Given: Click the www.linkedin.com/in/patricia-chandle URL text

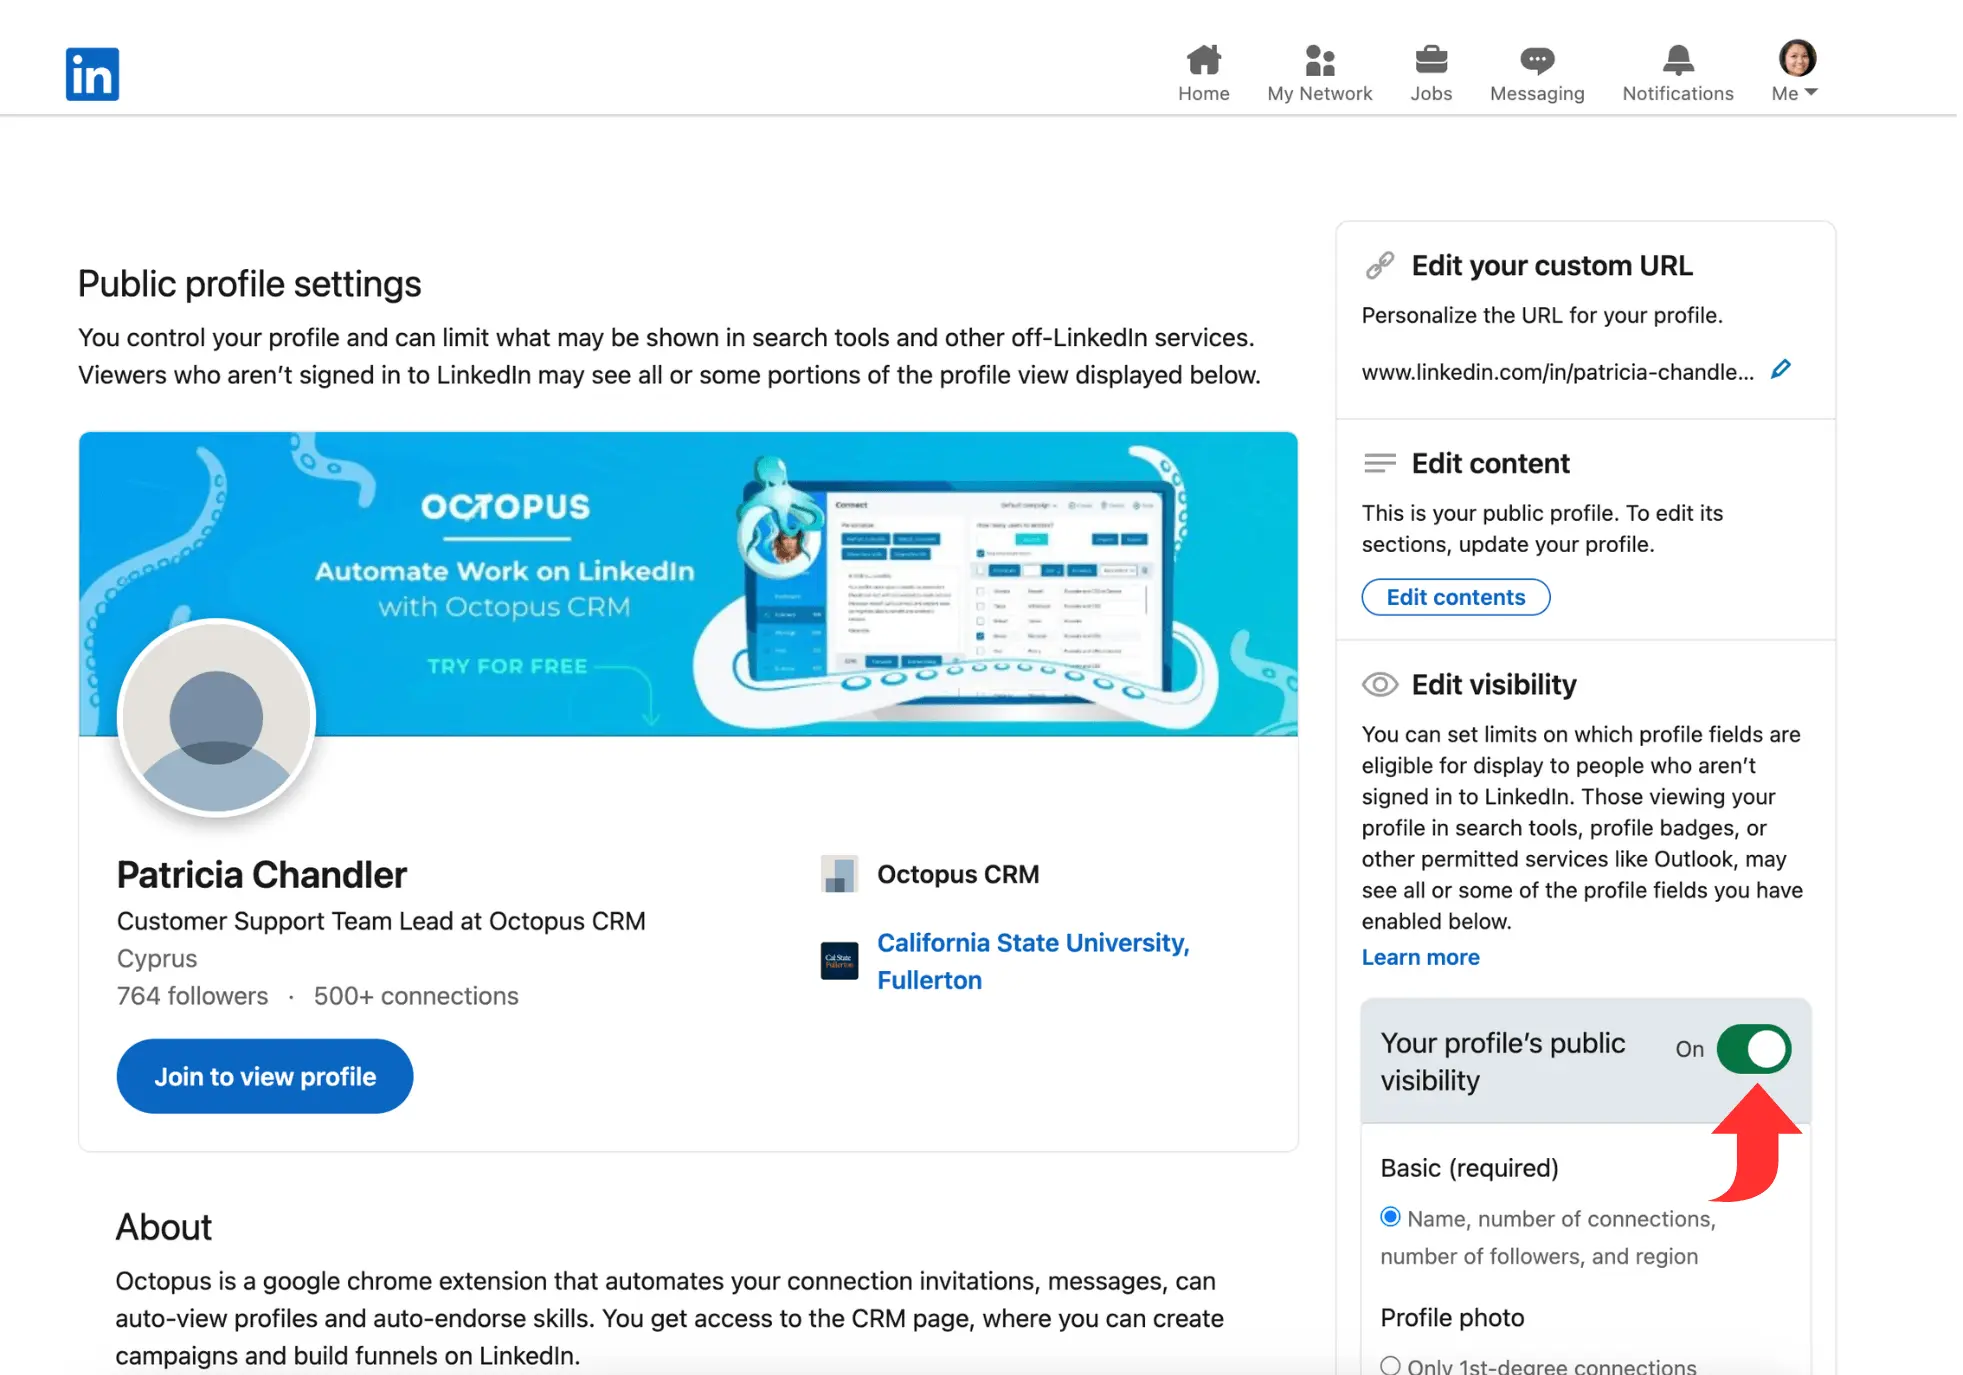Looking at the screenshot, I should coord(1556,371).
